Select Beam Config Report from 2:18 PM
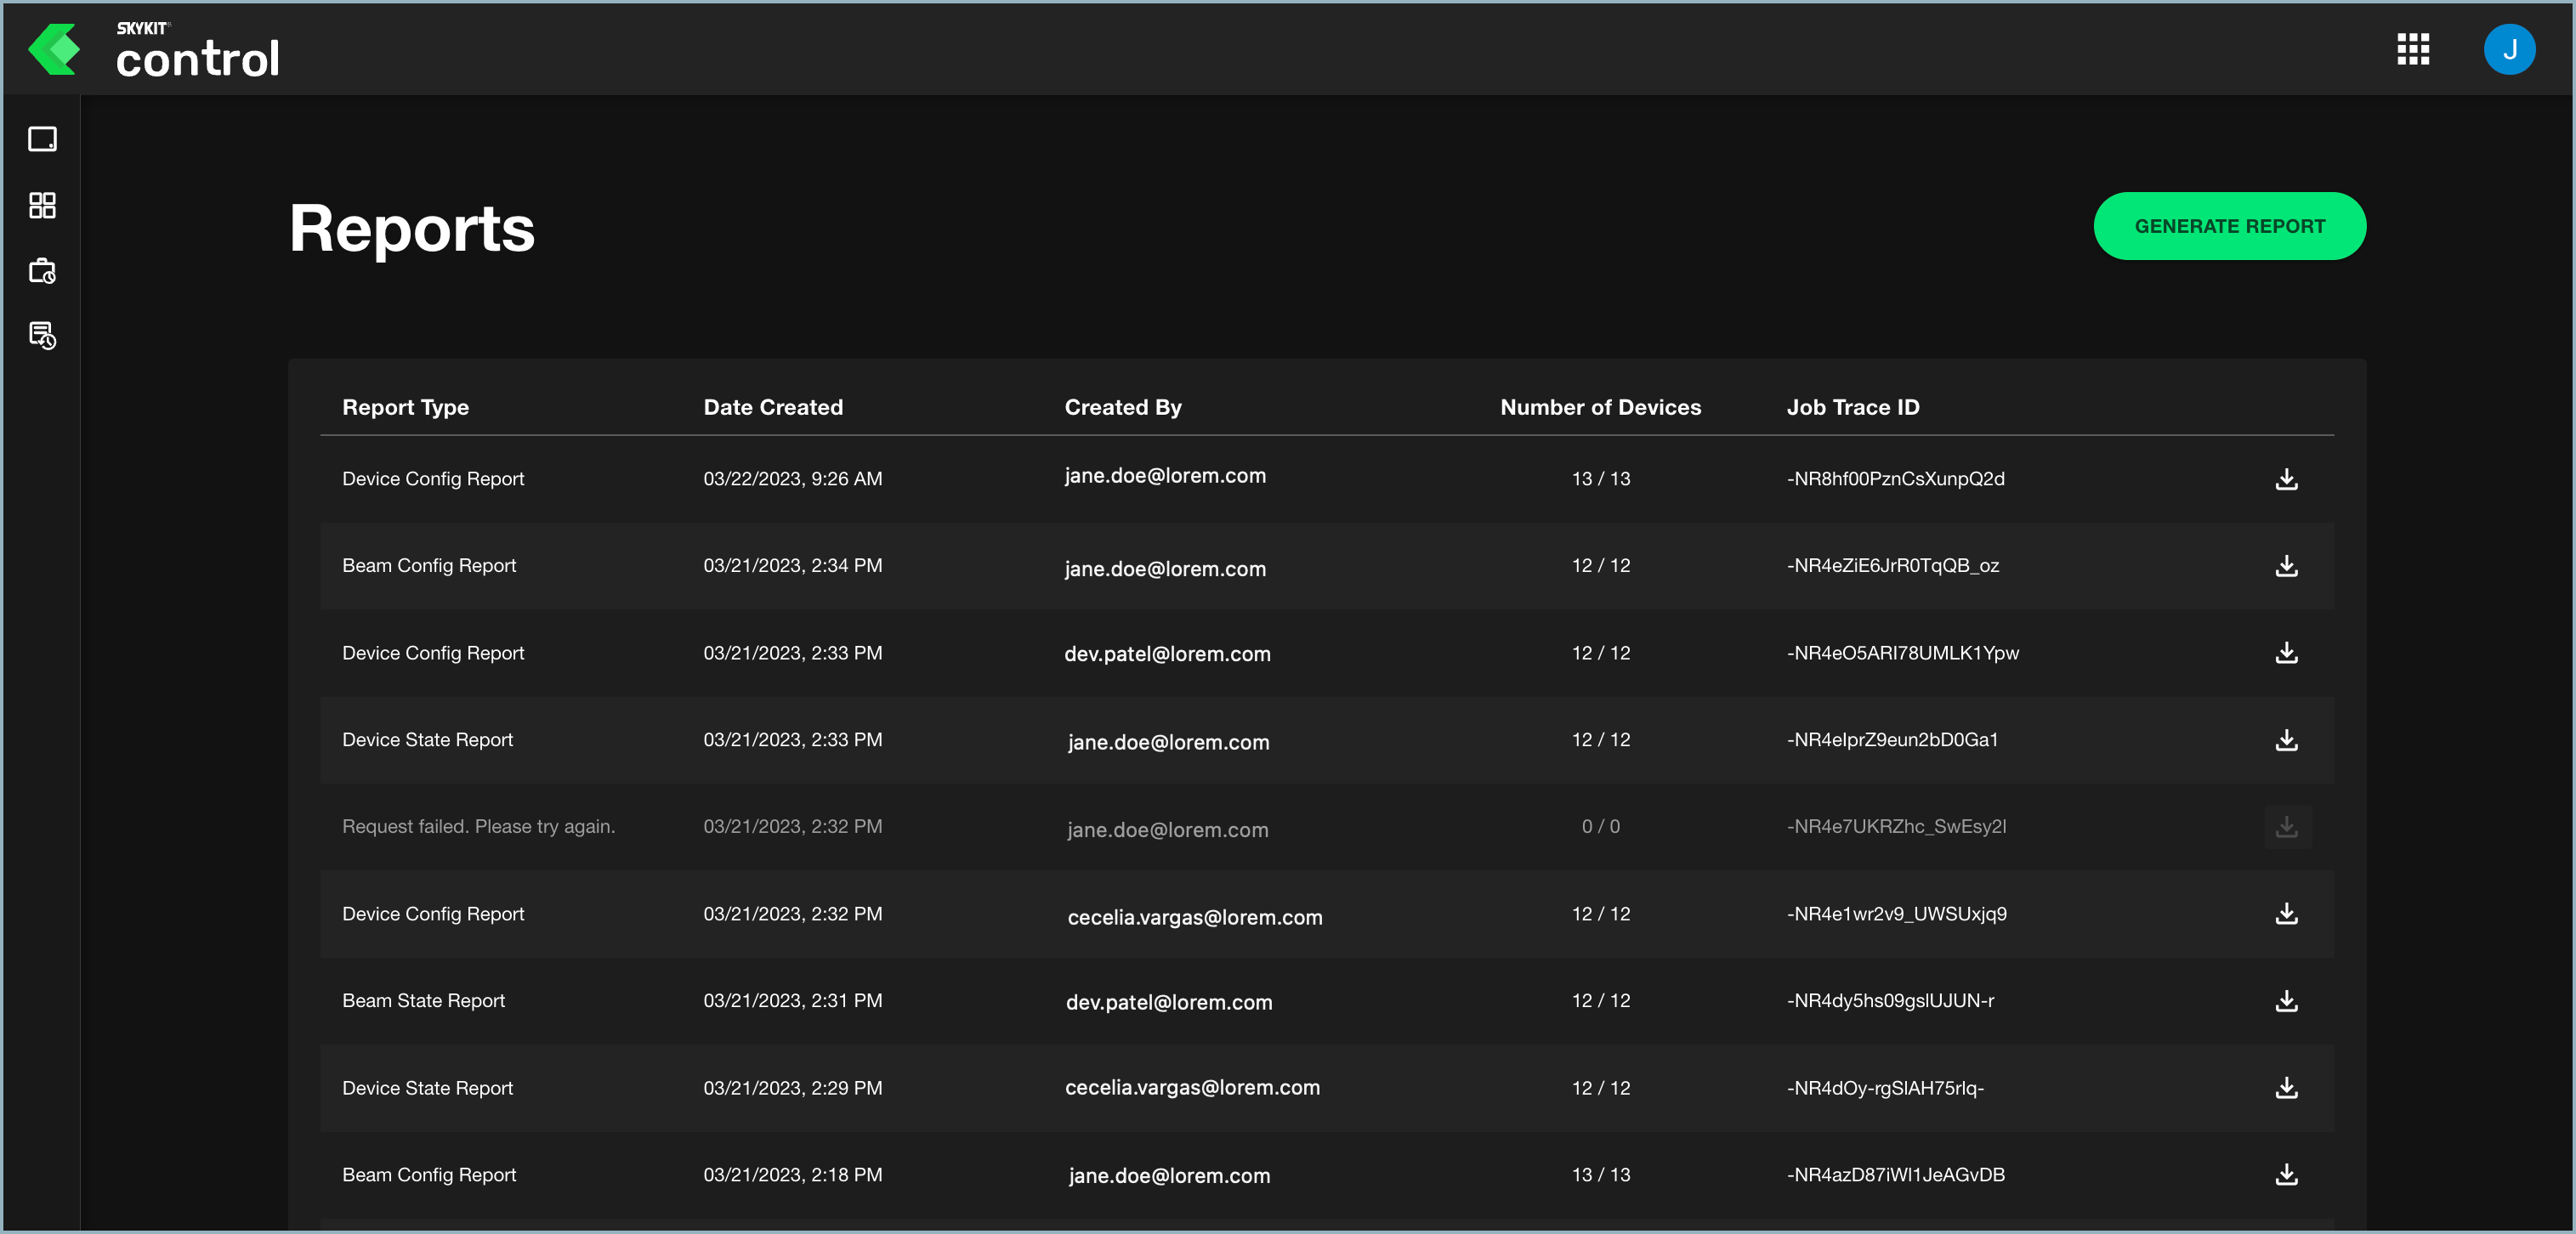The image size is (2576, 1234). click(x=429, y=1175)
